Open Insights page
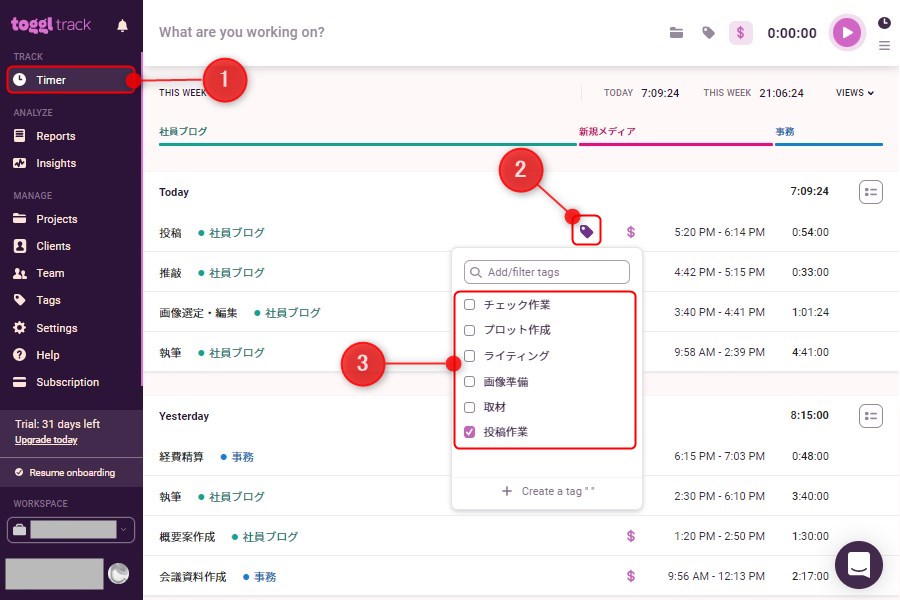The height and width of the screenshot is (600, 900). pos(56,163)
